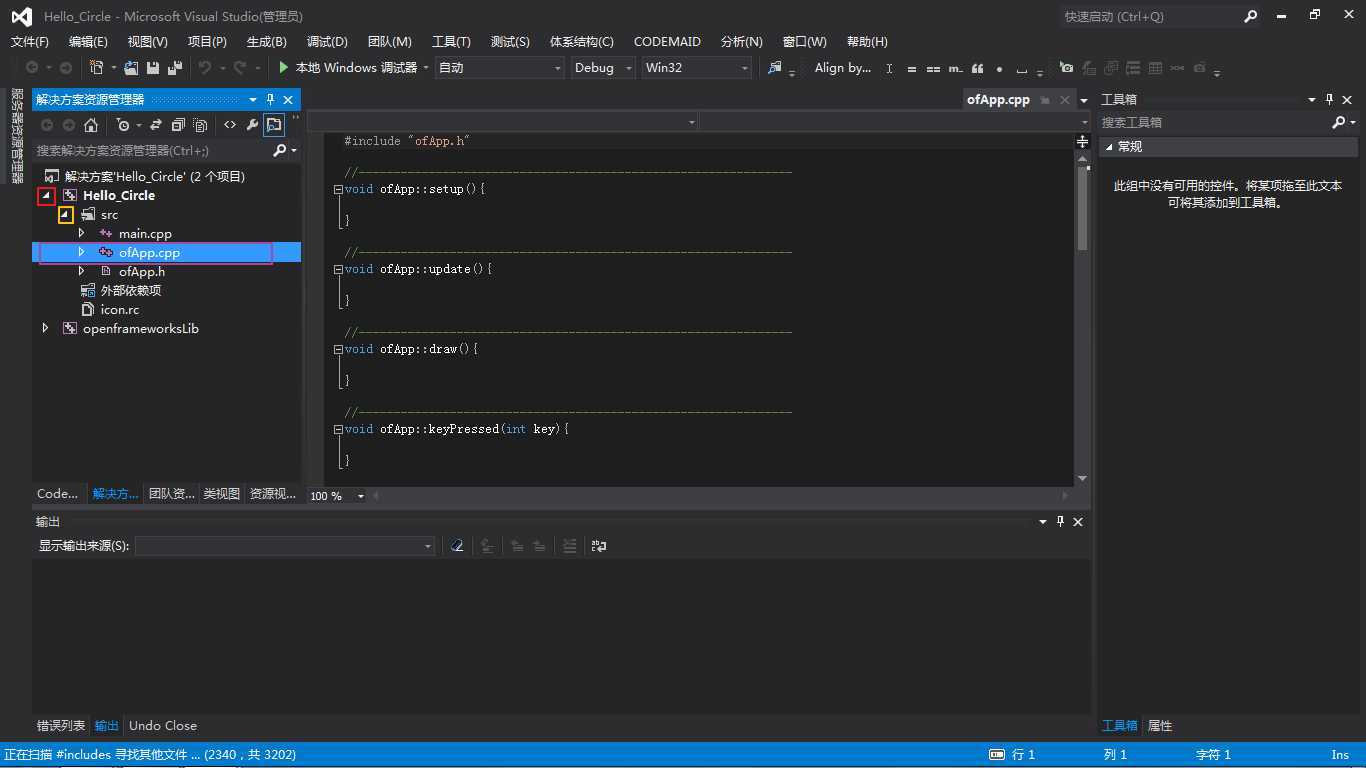This screenshot has height=768, width=1366.
Task: Click the Align by m_ icon
Action: [955, 68]
